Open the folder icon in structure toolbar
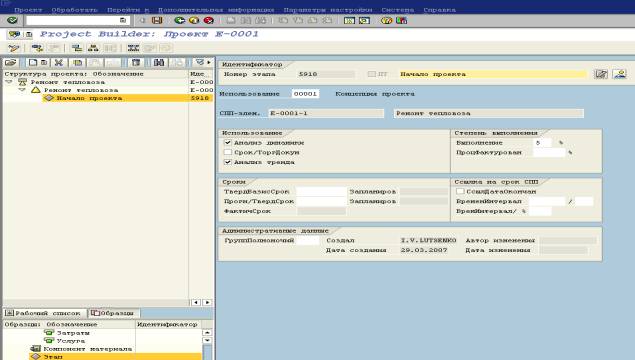The height and width of the screenshot is (360, 635). tap(11, 62)
